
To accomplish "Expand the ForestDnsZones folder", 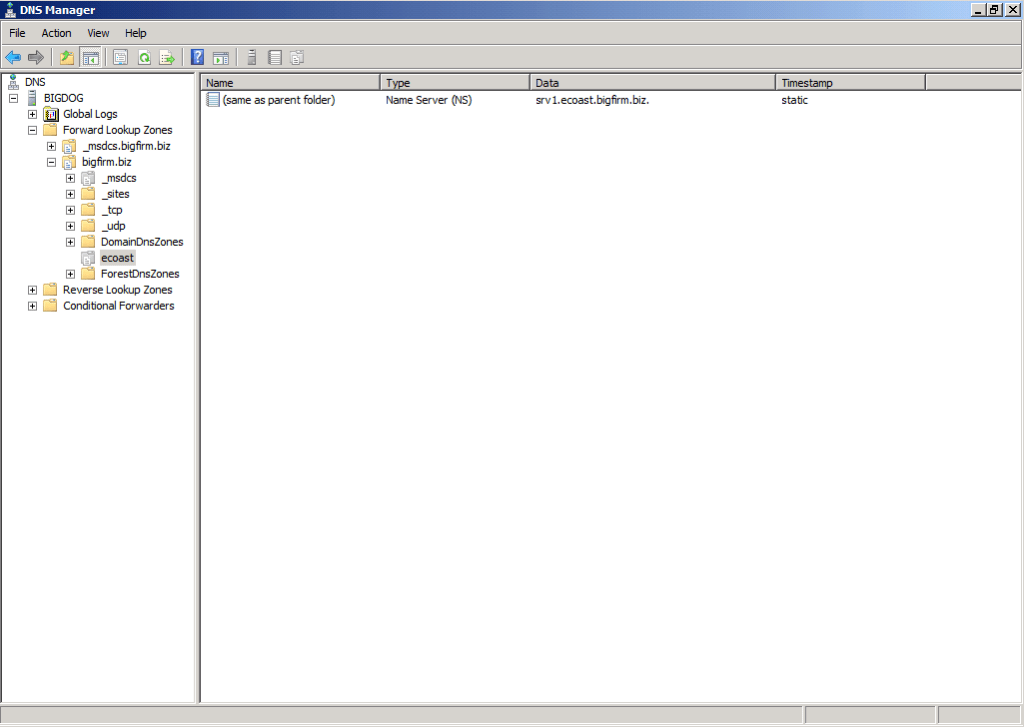I will pos(70,274).
